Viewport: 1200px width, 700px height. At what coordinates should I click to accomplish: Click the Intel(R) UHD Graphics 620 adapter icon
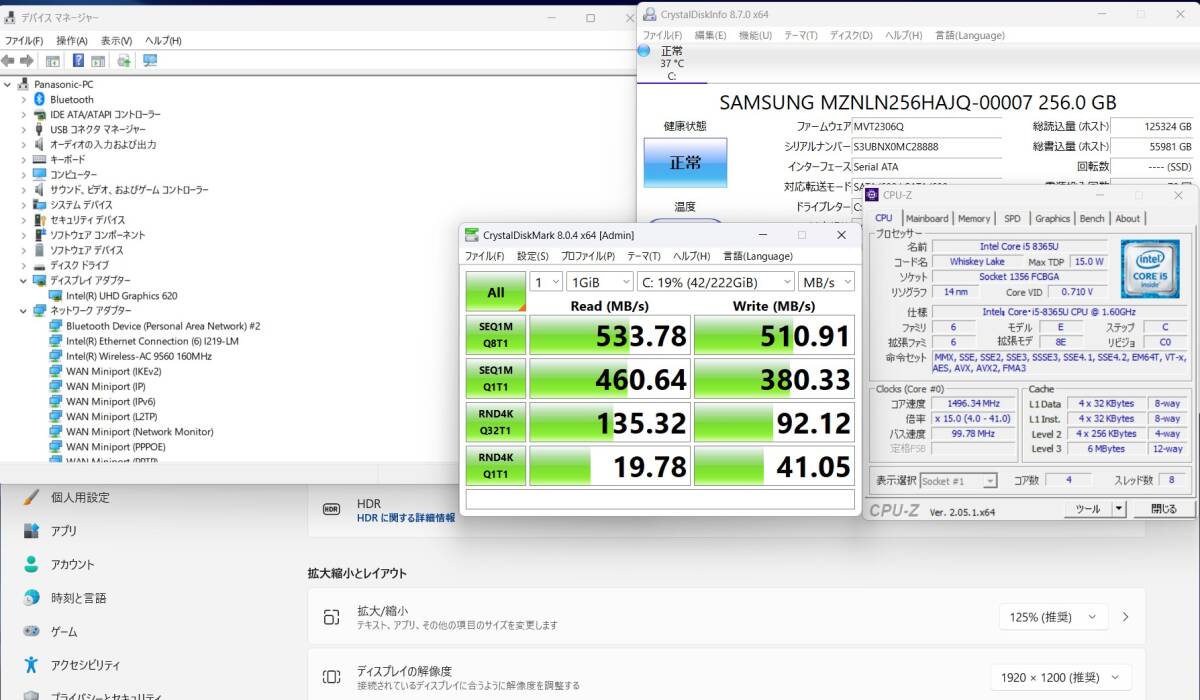click(56, 295)
